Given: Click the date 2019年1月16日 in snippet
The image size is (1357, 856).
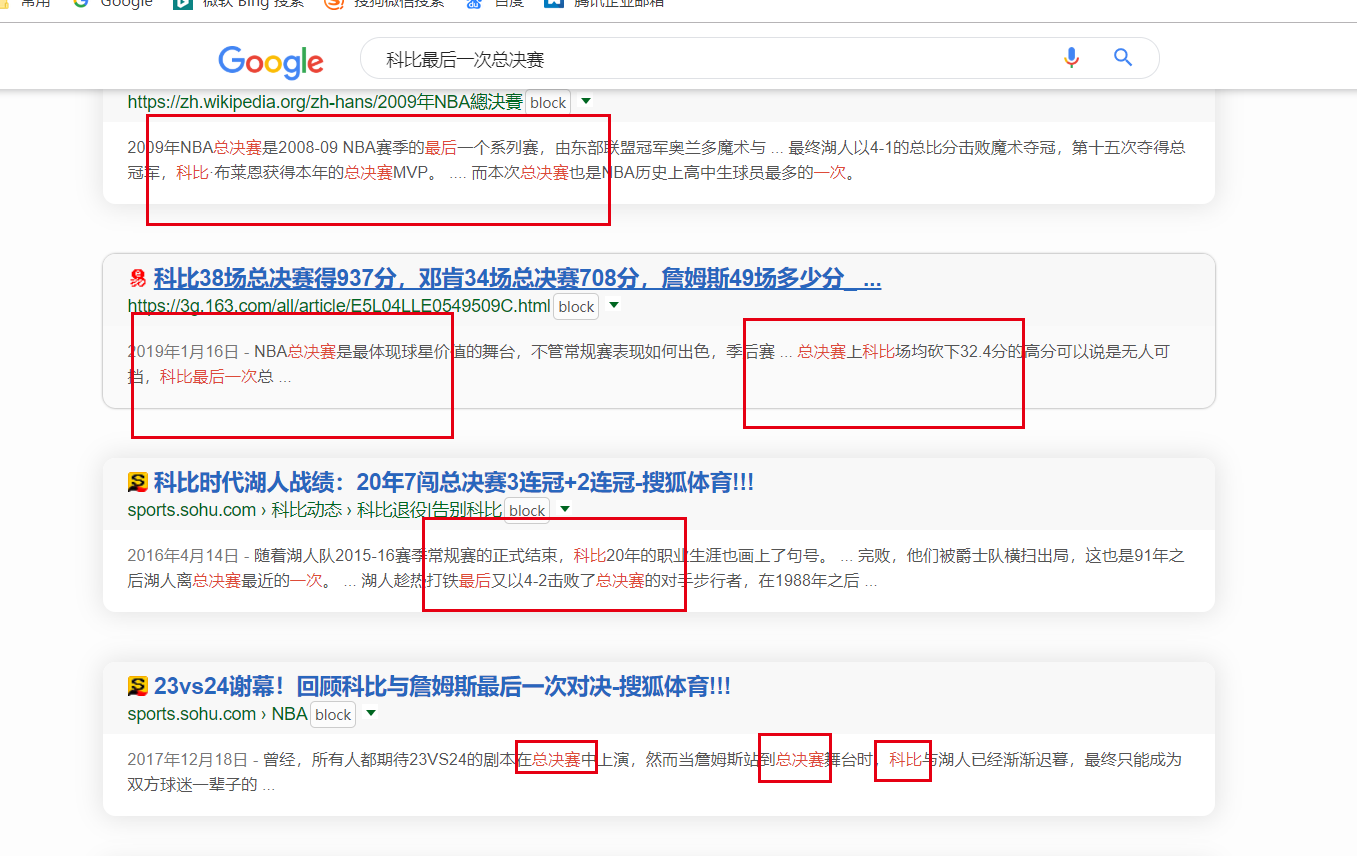Looking at the screenshot, I should pos(183,352).
